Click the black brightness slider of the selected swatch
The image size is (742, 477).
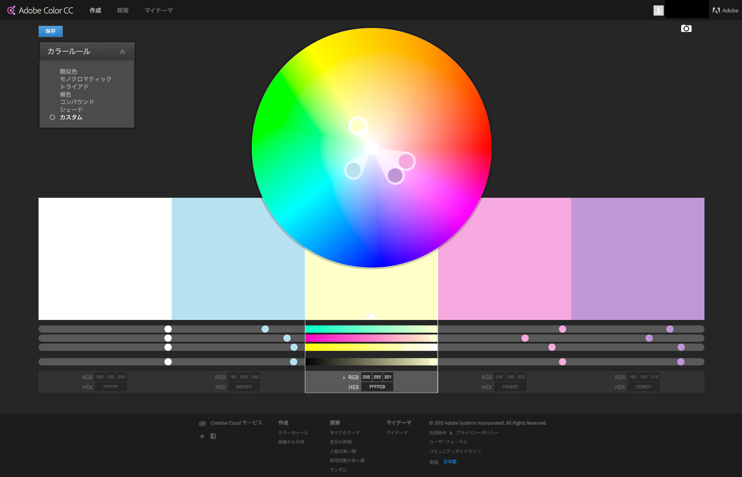pyautogui.click(x=371, y=362)
